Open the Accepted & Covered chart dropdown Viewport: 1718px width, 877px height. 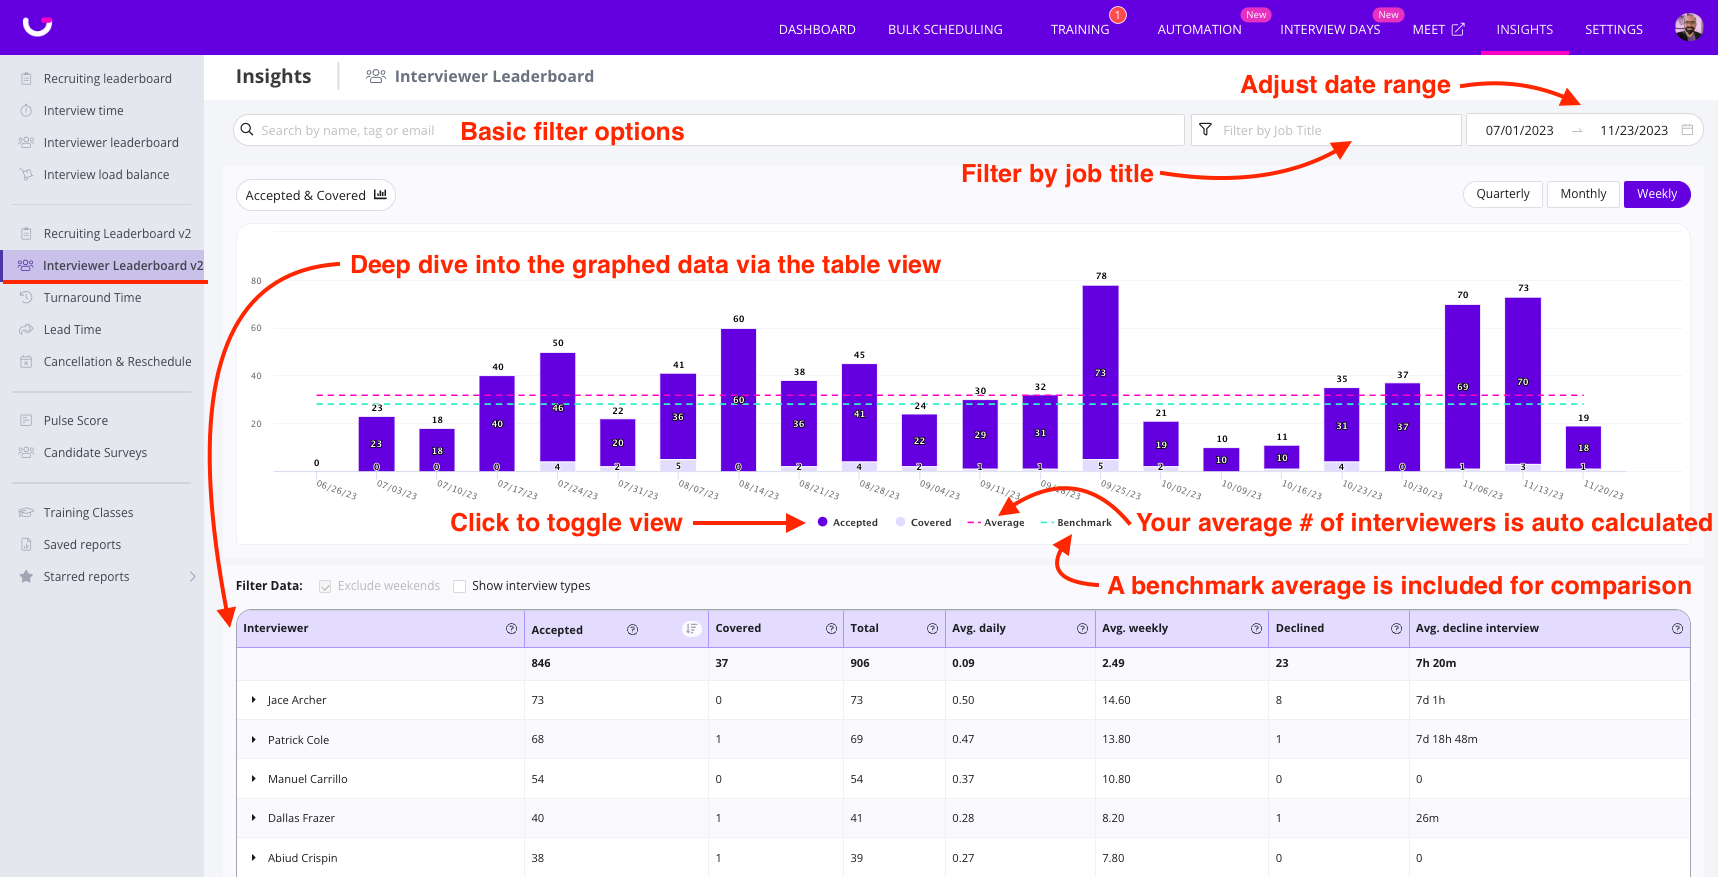315,195
